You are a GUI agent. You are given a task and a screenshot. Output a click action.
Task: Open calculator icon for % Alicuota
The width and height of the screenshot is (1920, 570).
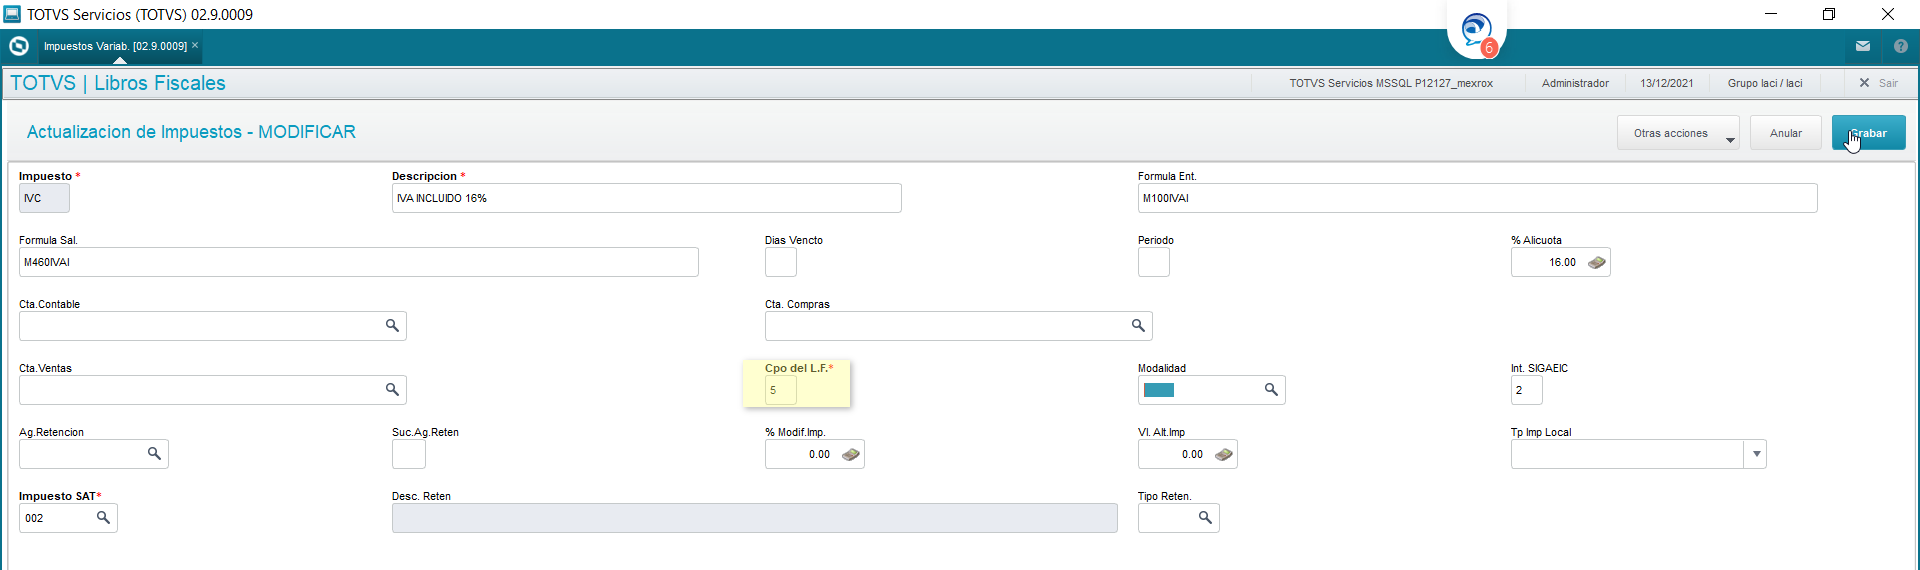(x=1597, y=262)
